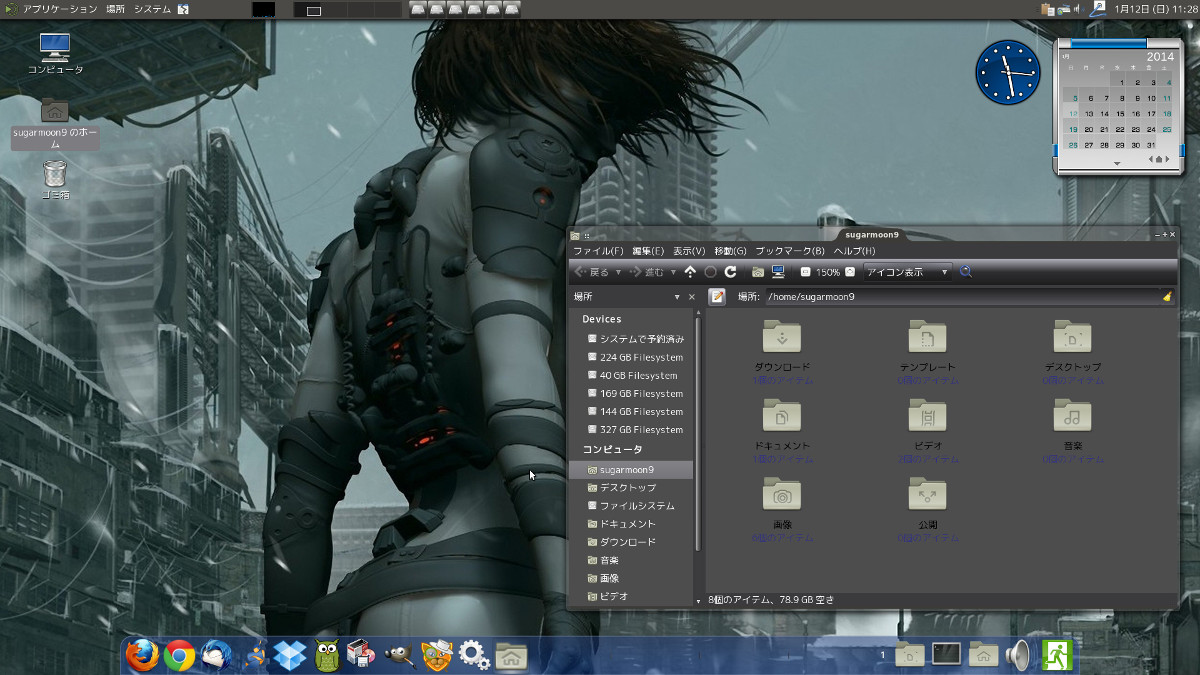
Task: Open アプリケーション menu in top panel
Action: tap(59, 9)
